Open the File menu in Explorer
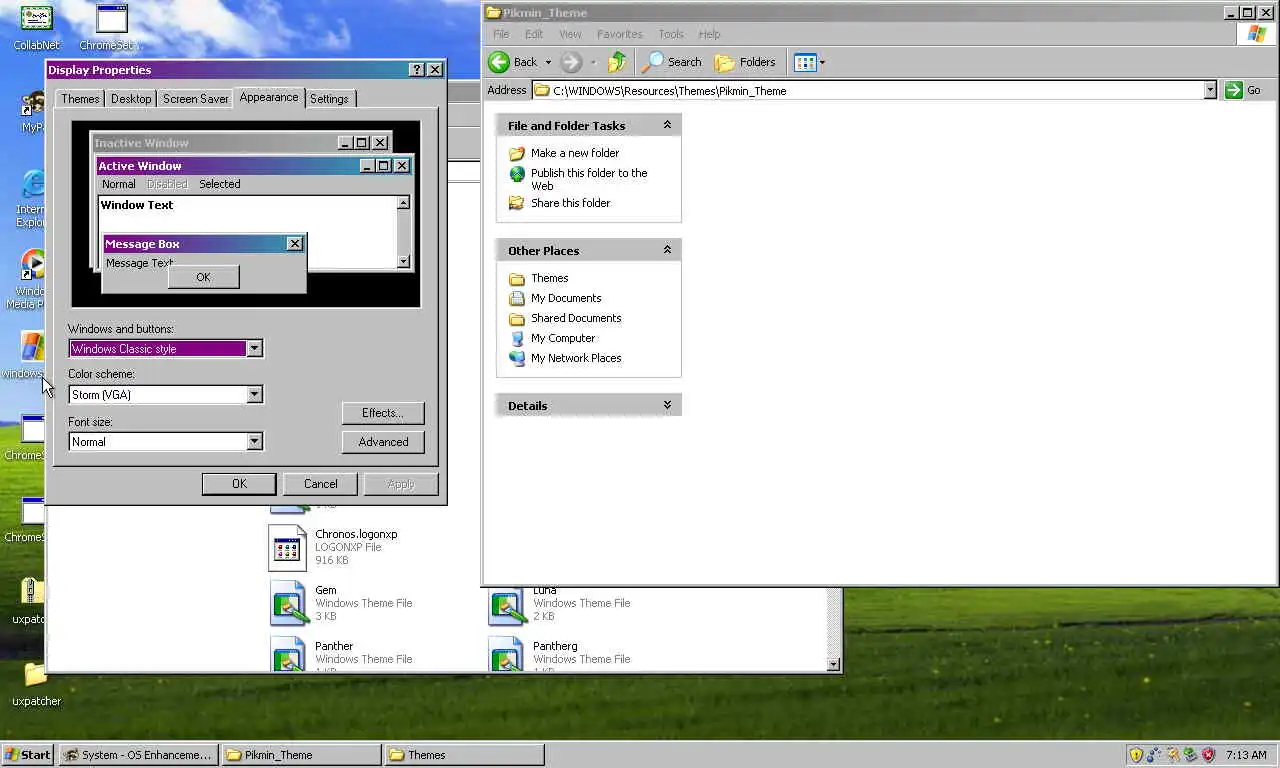Screen dimensions: 1280x768 click(x=501, y=34)
